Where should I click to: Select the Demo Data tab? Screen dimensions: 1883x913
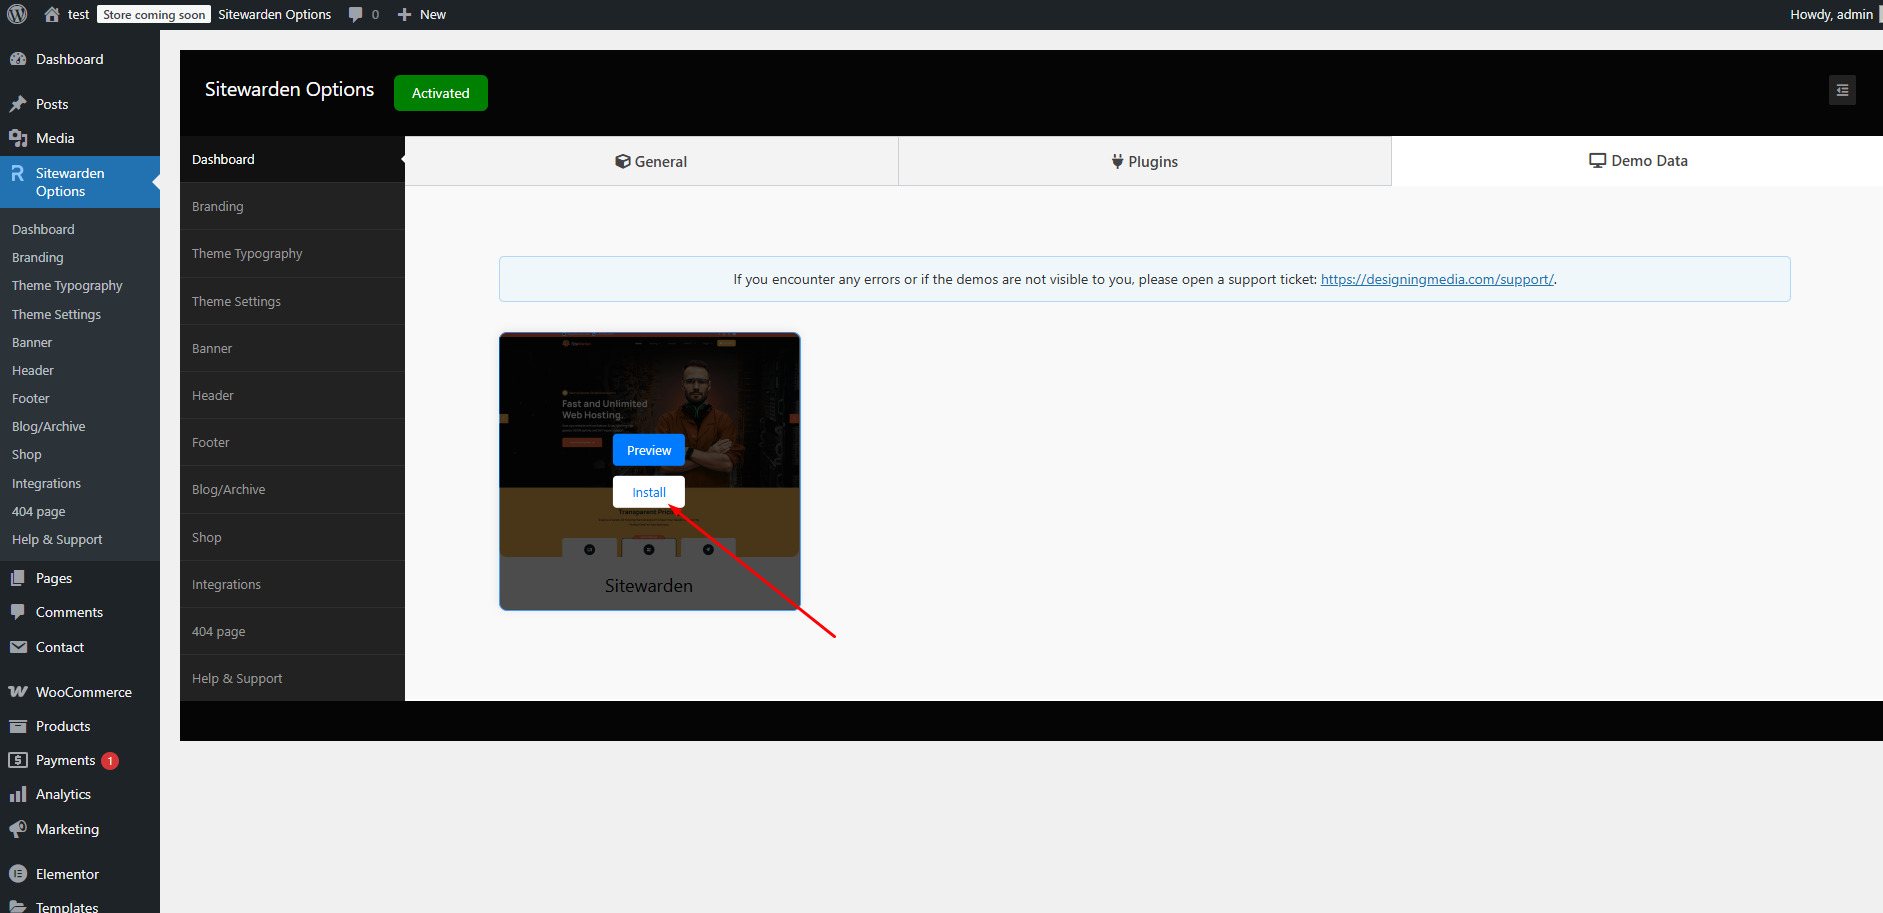(x=1637, y=161)
